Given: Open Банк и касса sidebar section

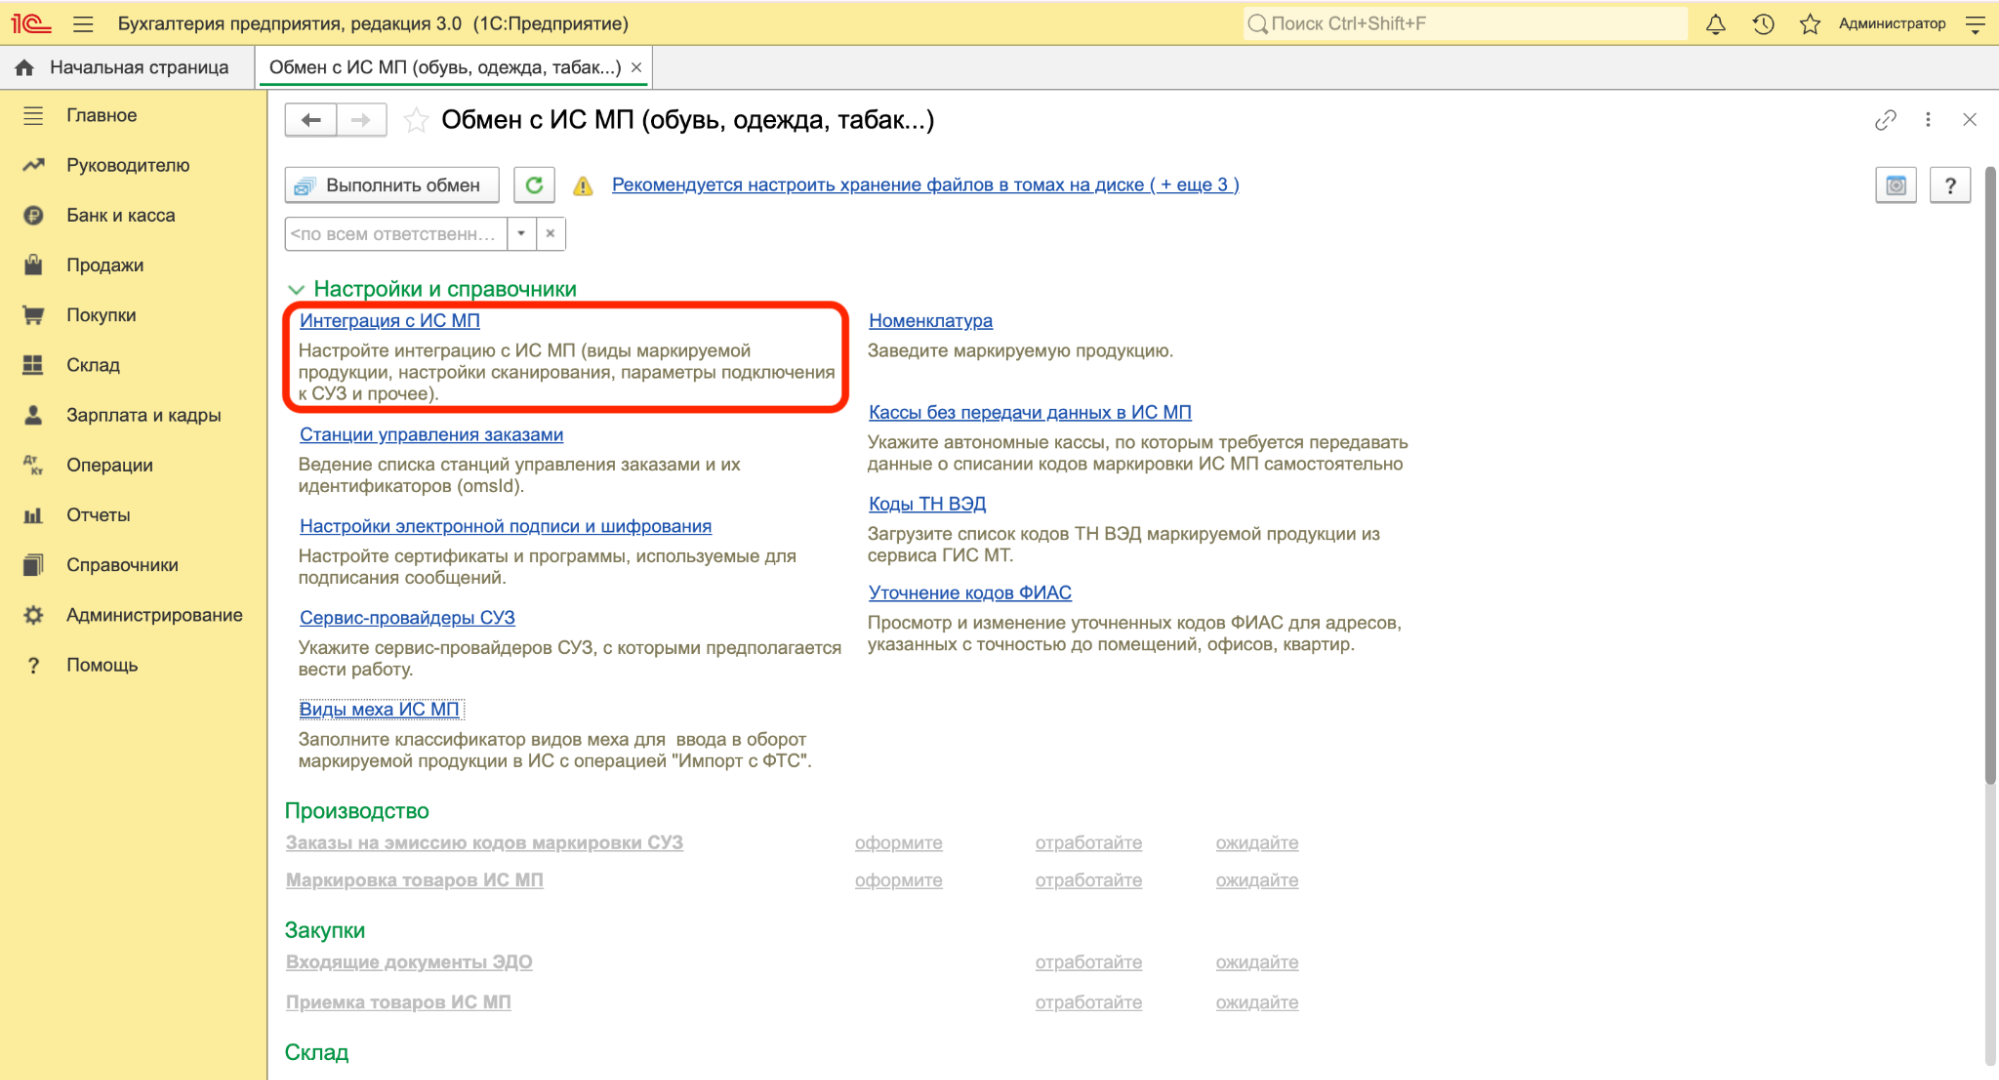Looking at the screenshot, I should 120,215.
